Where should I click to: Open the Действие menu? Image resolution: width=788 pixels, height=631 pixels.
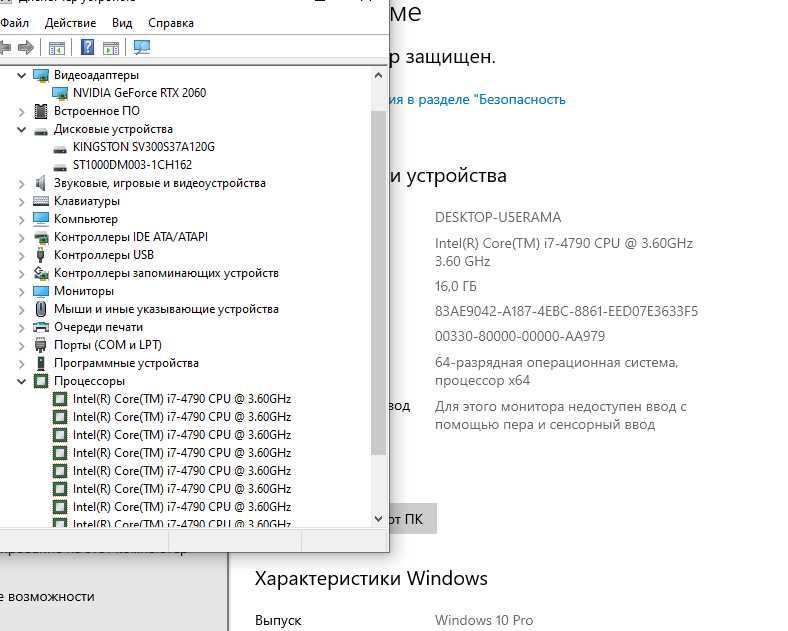70,23
